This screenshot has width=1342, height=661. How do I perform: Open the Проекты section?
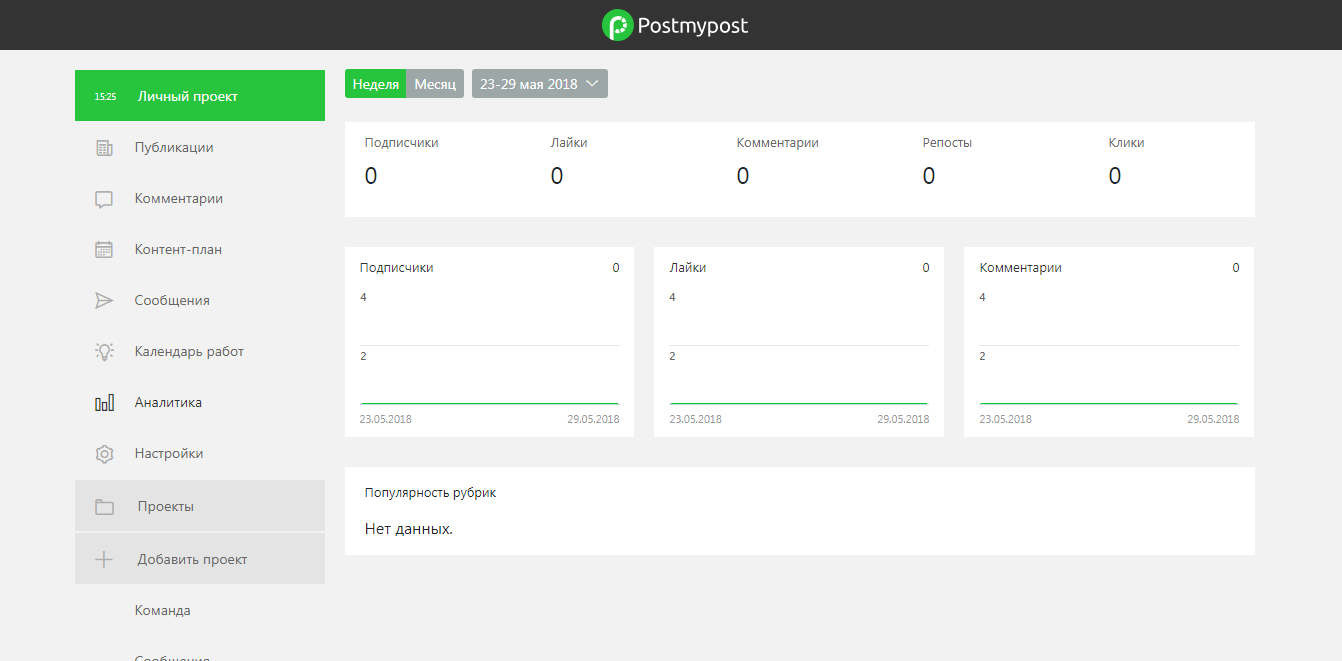(x=166, y=507)
